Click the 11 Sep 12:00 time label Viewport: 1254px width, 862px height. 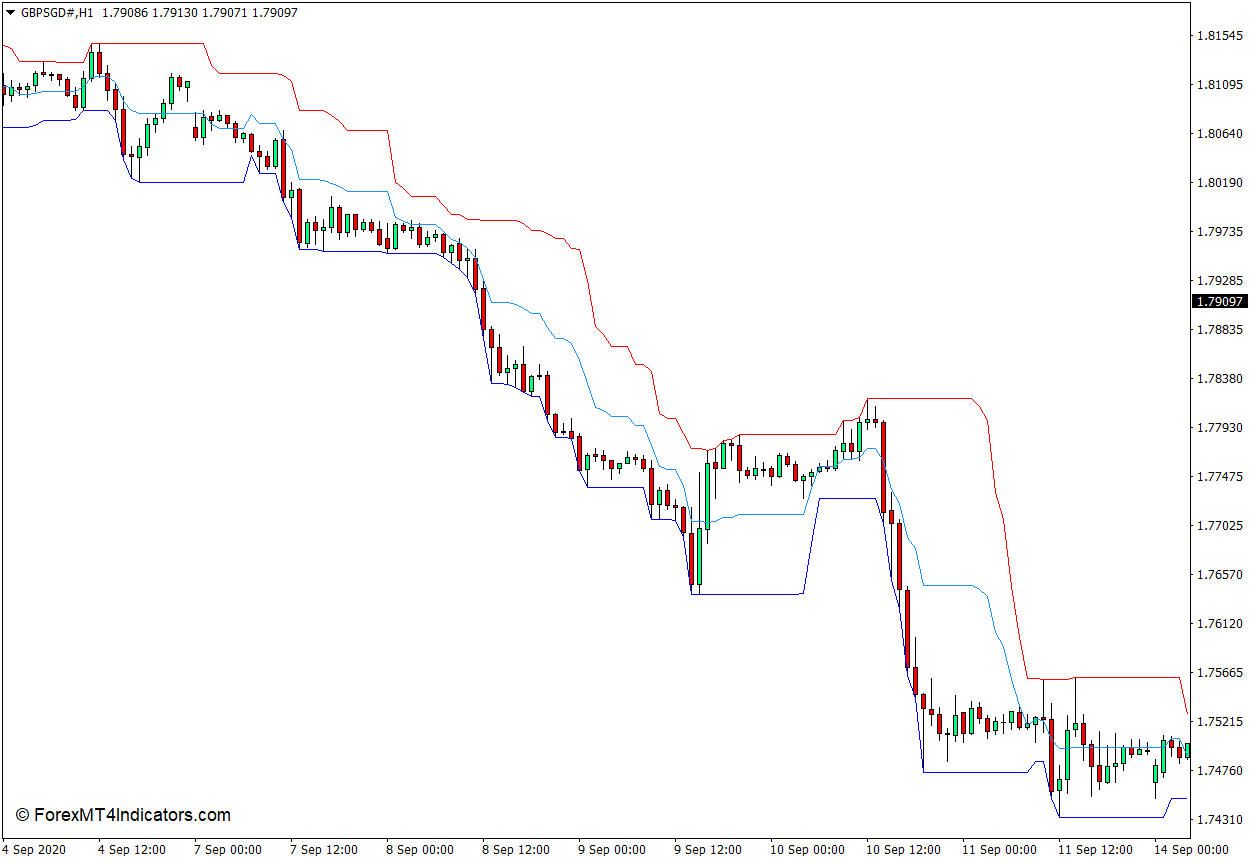pyautogui.click(x=1092, y=850)
